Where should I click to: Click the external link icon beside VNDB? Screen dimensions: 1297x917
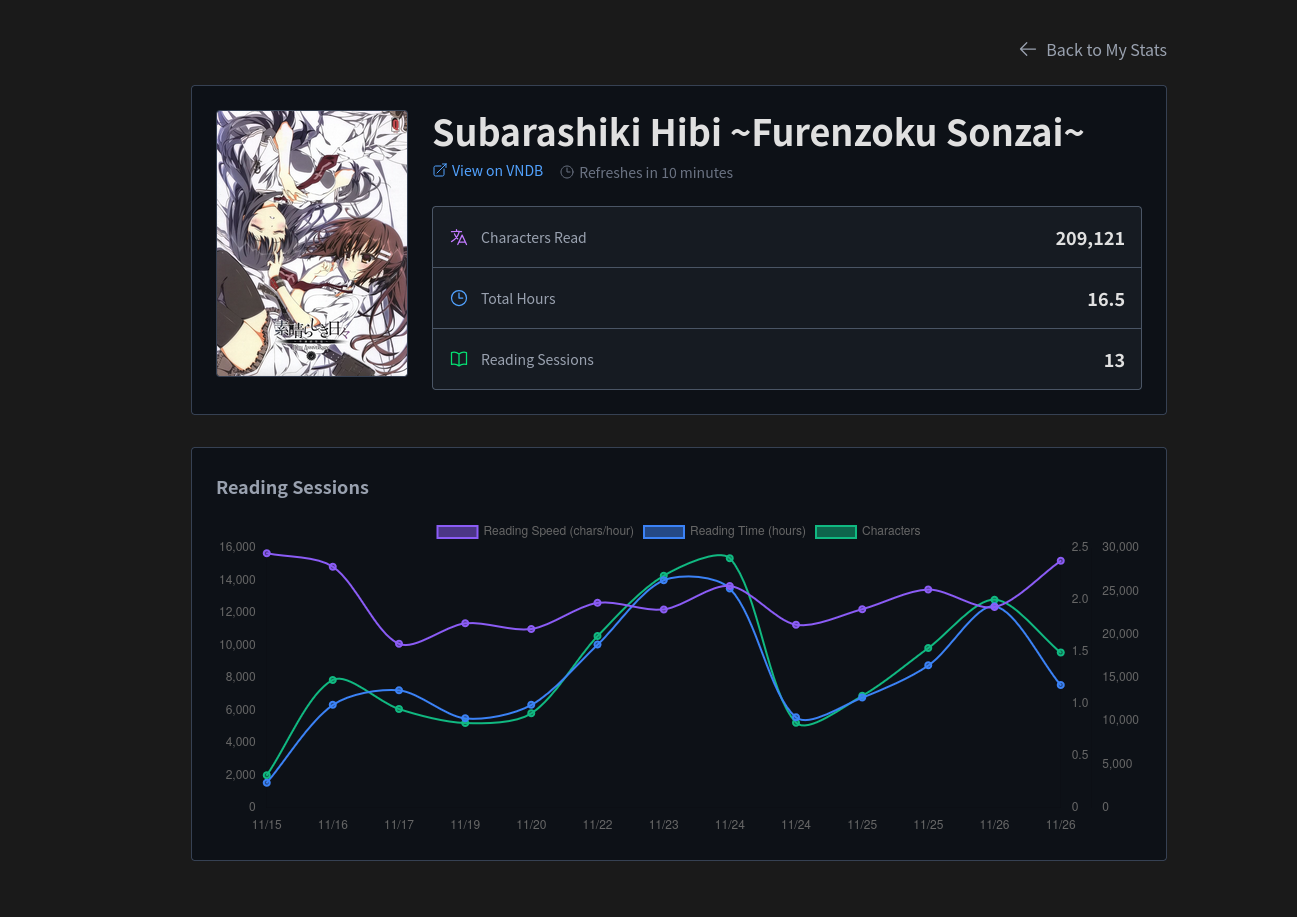pyautogui.click(x=439, y=171)
